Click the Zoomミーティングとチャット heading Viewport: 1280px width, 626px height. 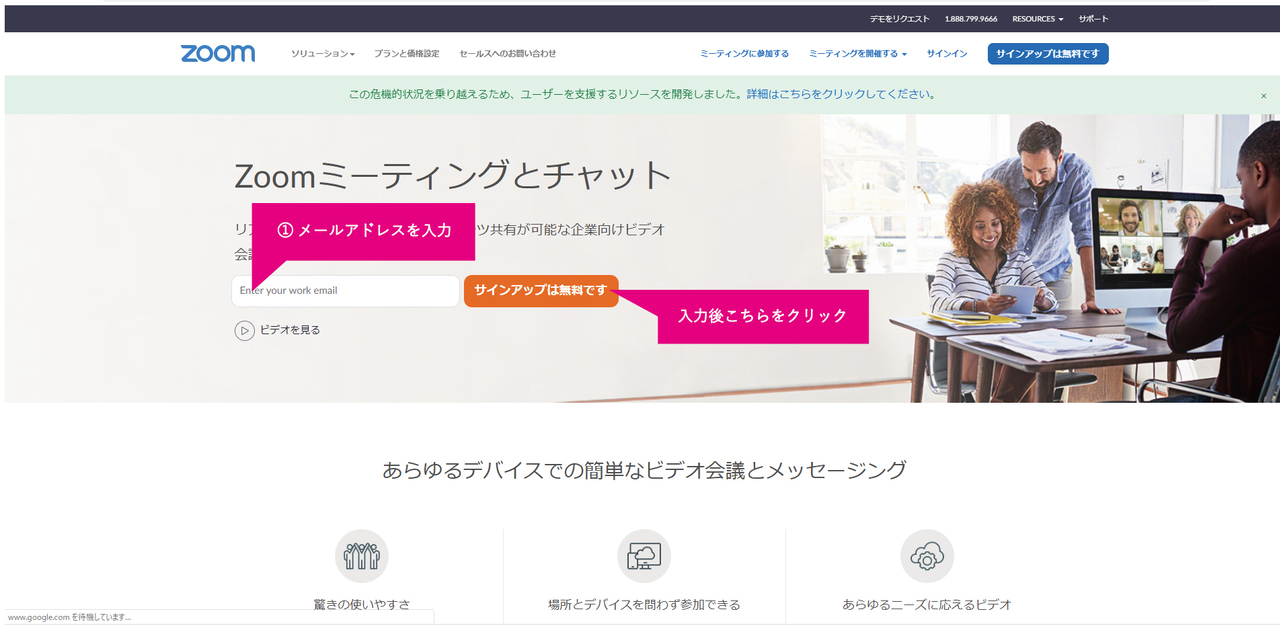click(453, 175)
